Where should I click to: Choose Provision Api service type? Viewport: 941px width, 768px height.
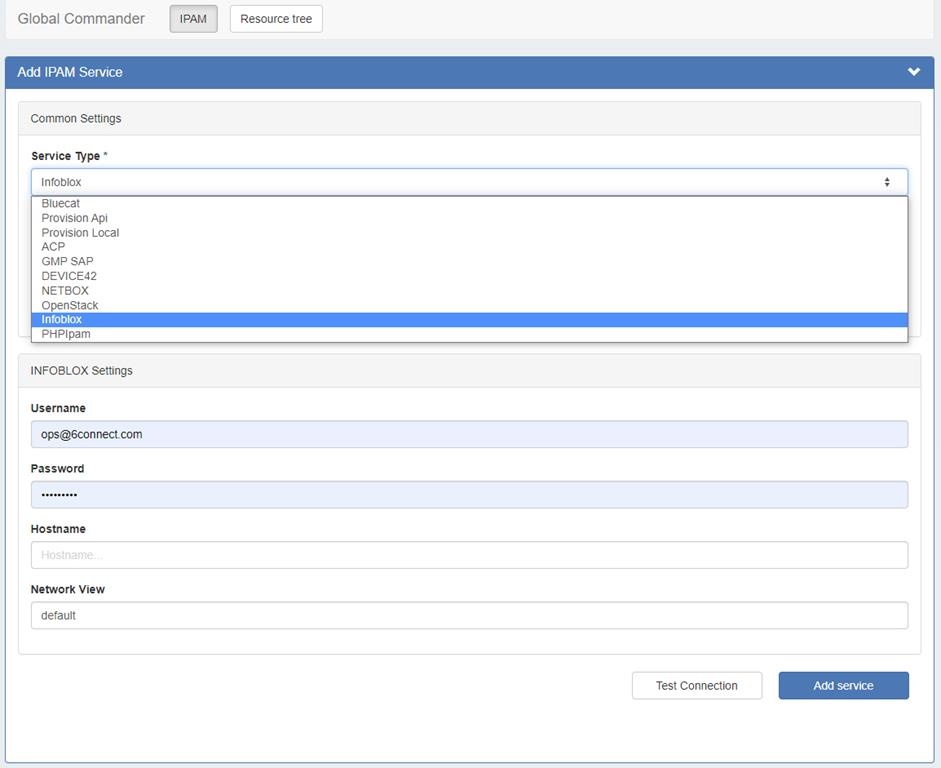tap(75, 218)
